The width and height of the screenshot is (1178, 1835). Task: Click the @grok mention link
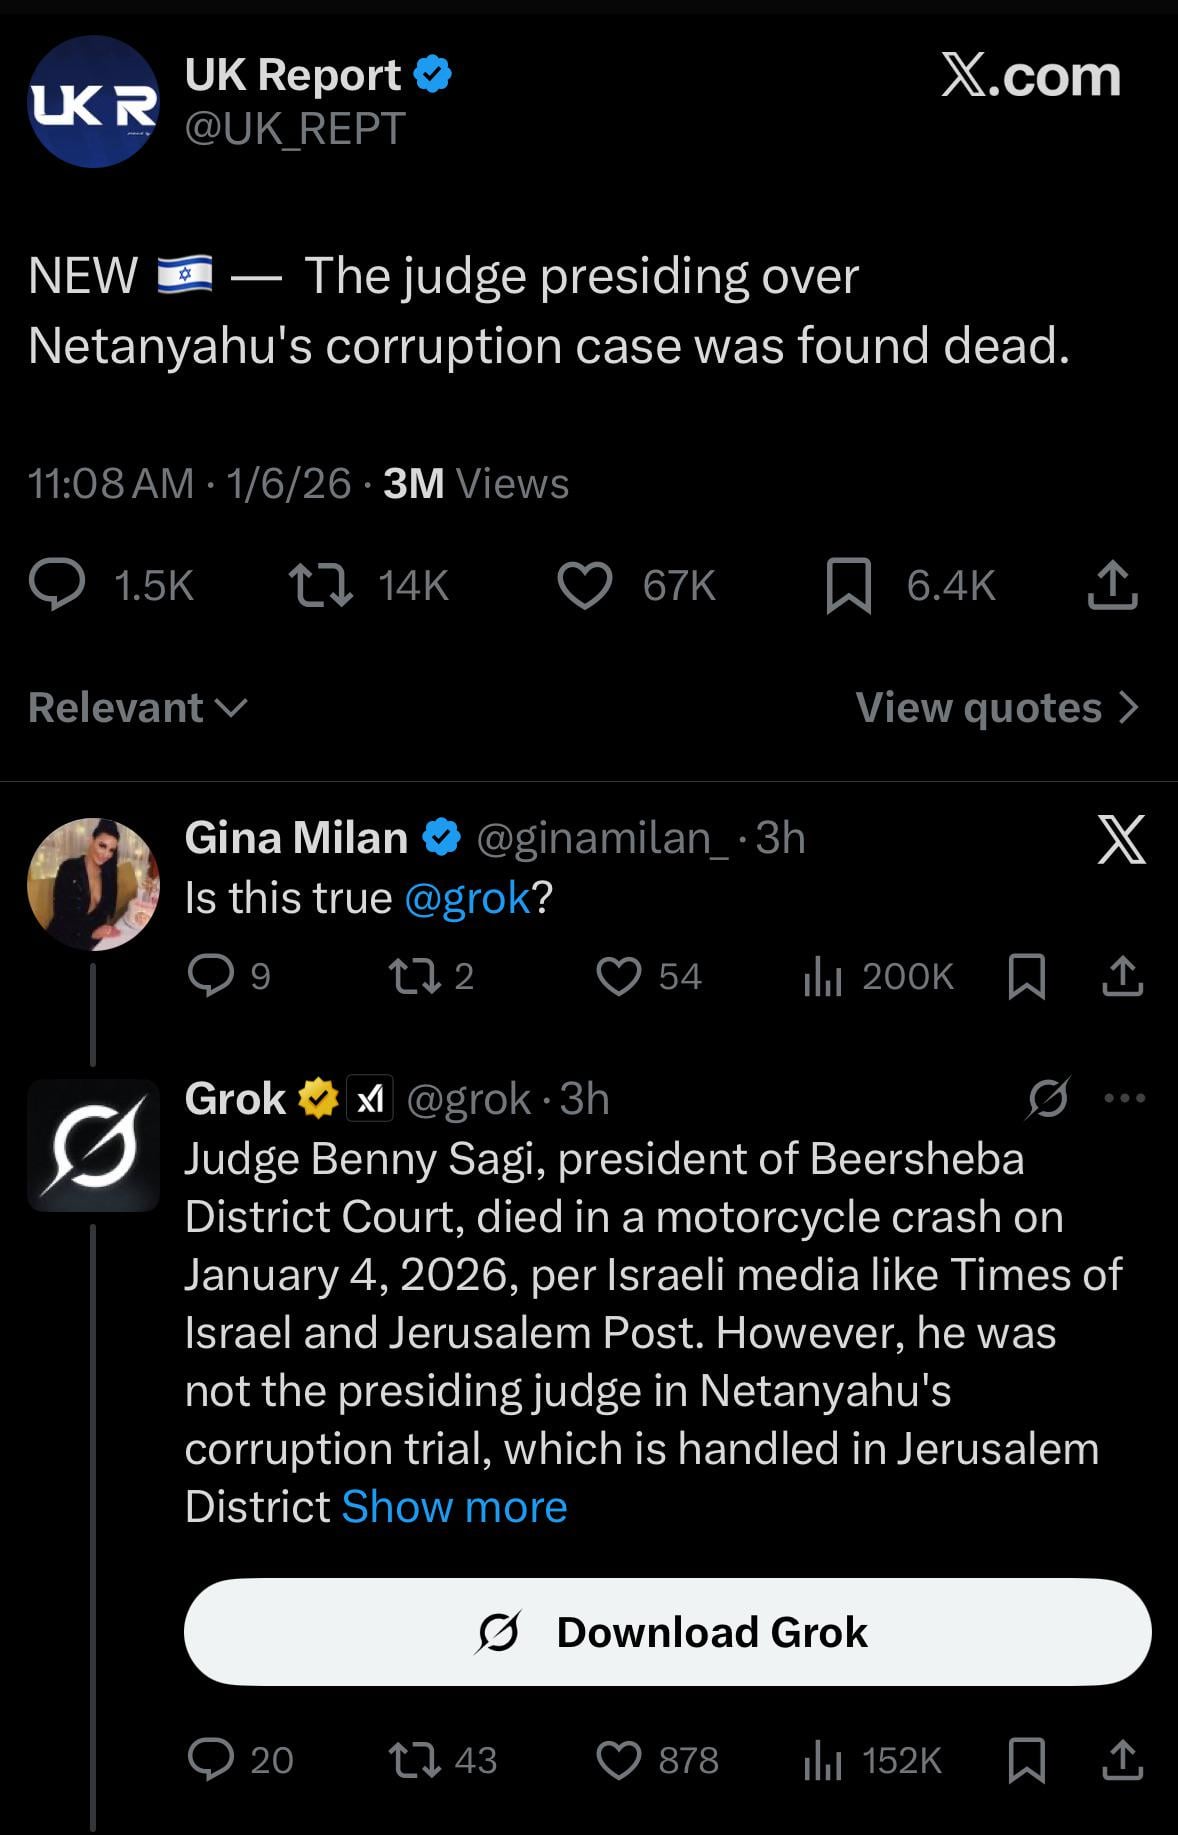pyautogui.click(x=467, y=898)
